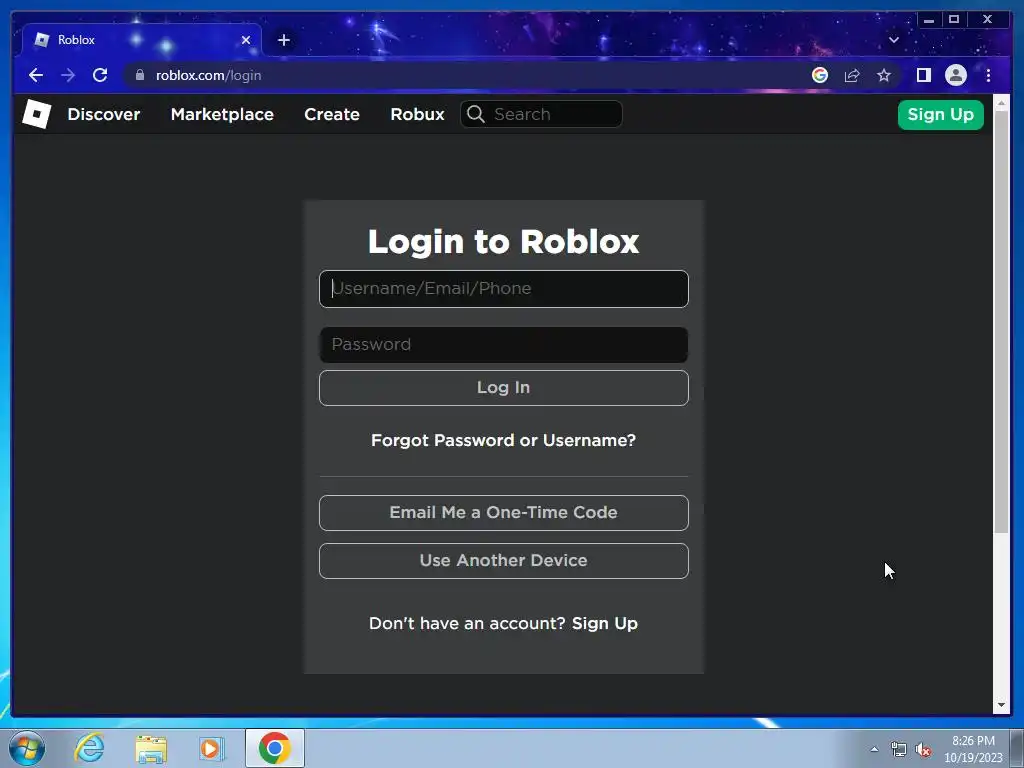Open the taskbar clock showing 8:26 PM

tap(973, 749)
